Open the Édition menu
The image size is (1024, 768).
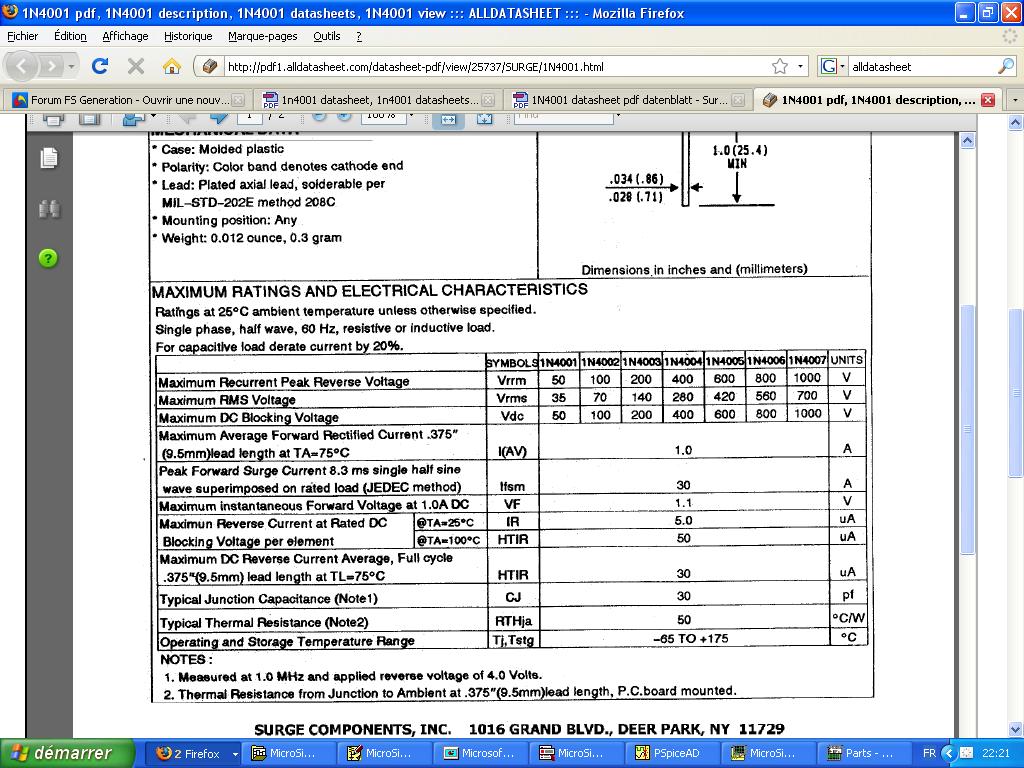pos(70,36)
